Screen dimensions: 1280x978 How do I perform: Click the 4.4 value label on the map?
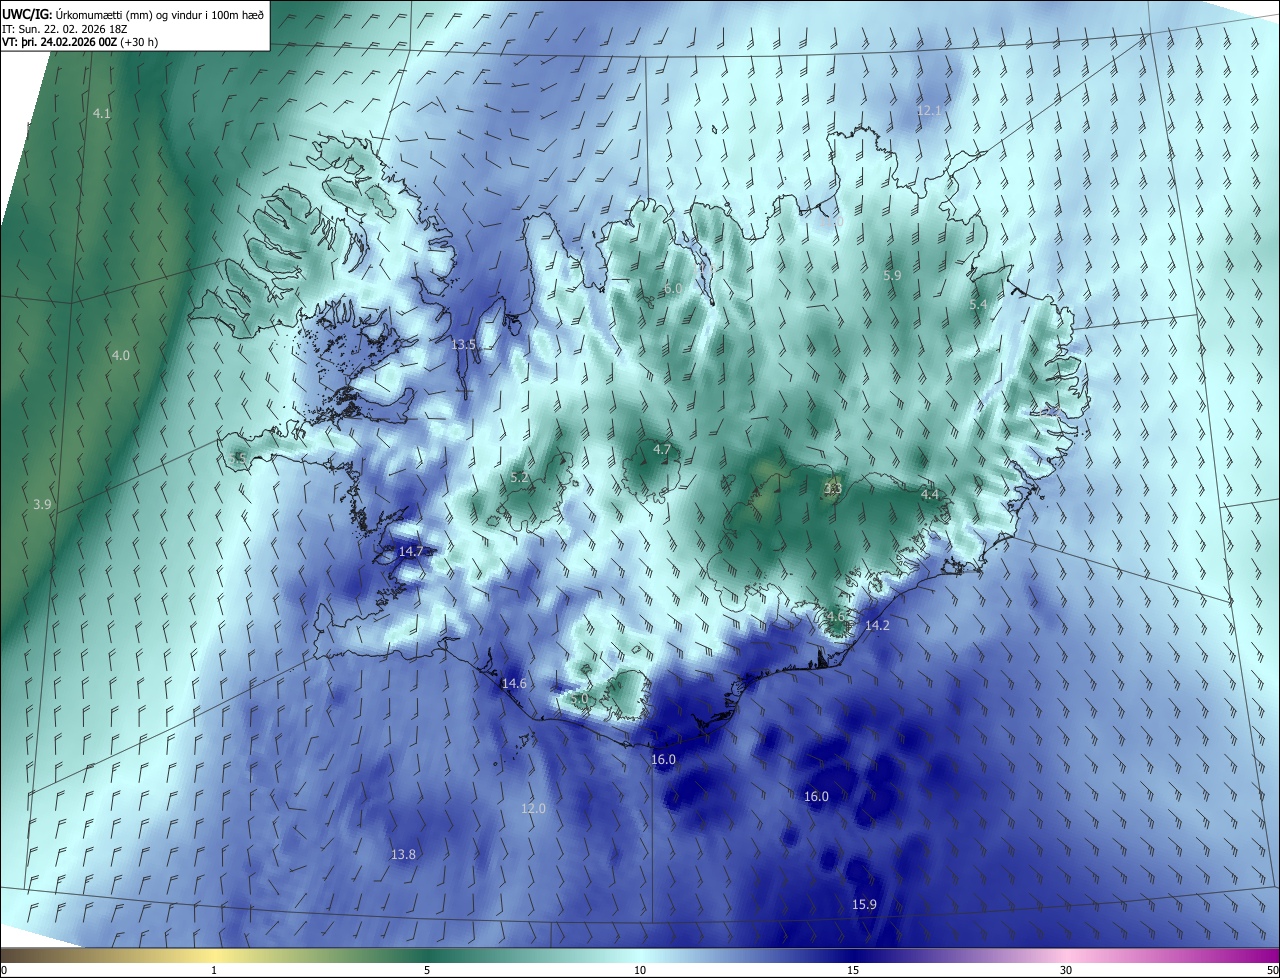coord(930,495)
